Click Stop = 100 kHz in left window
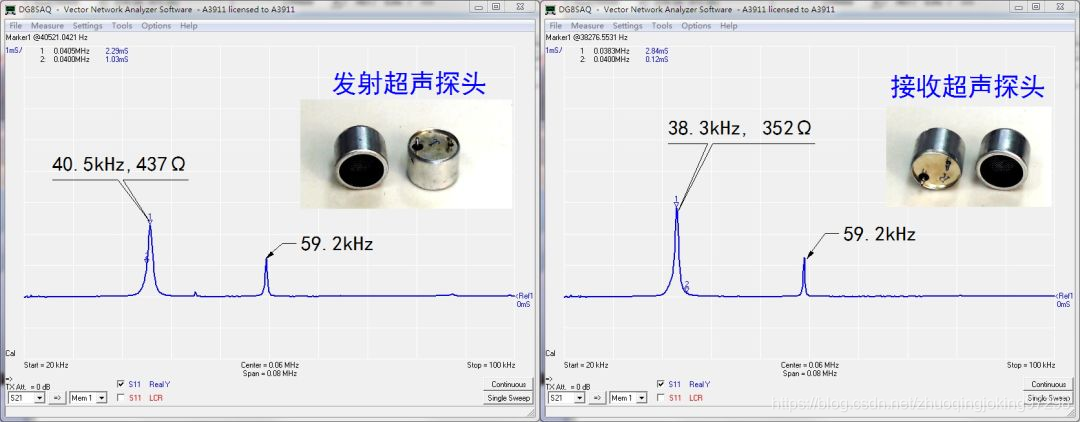1080x422 pixels. (x=491, y=365)
